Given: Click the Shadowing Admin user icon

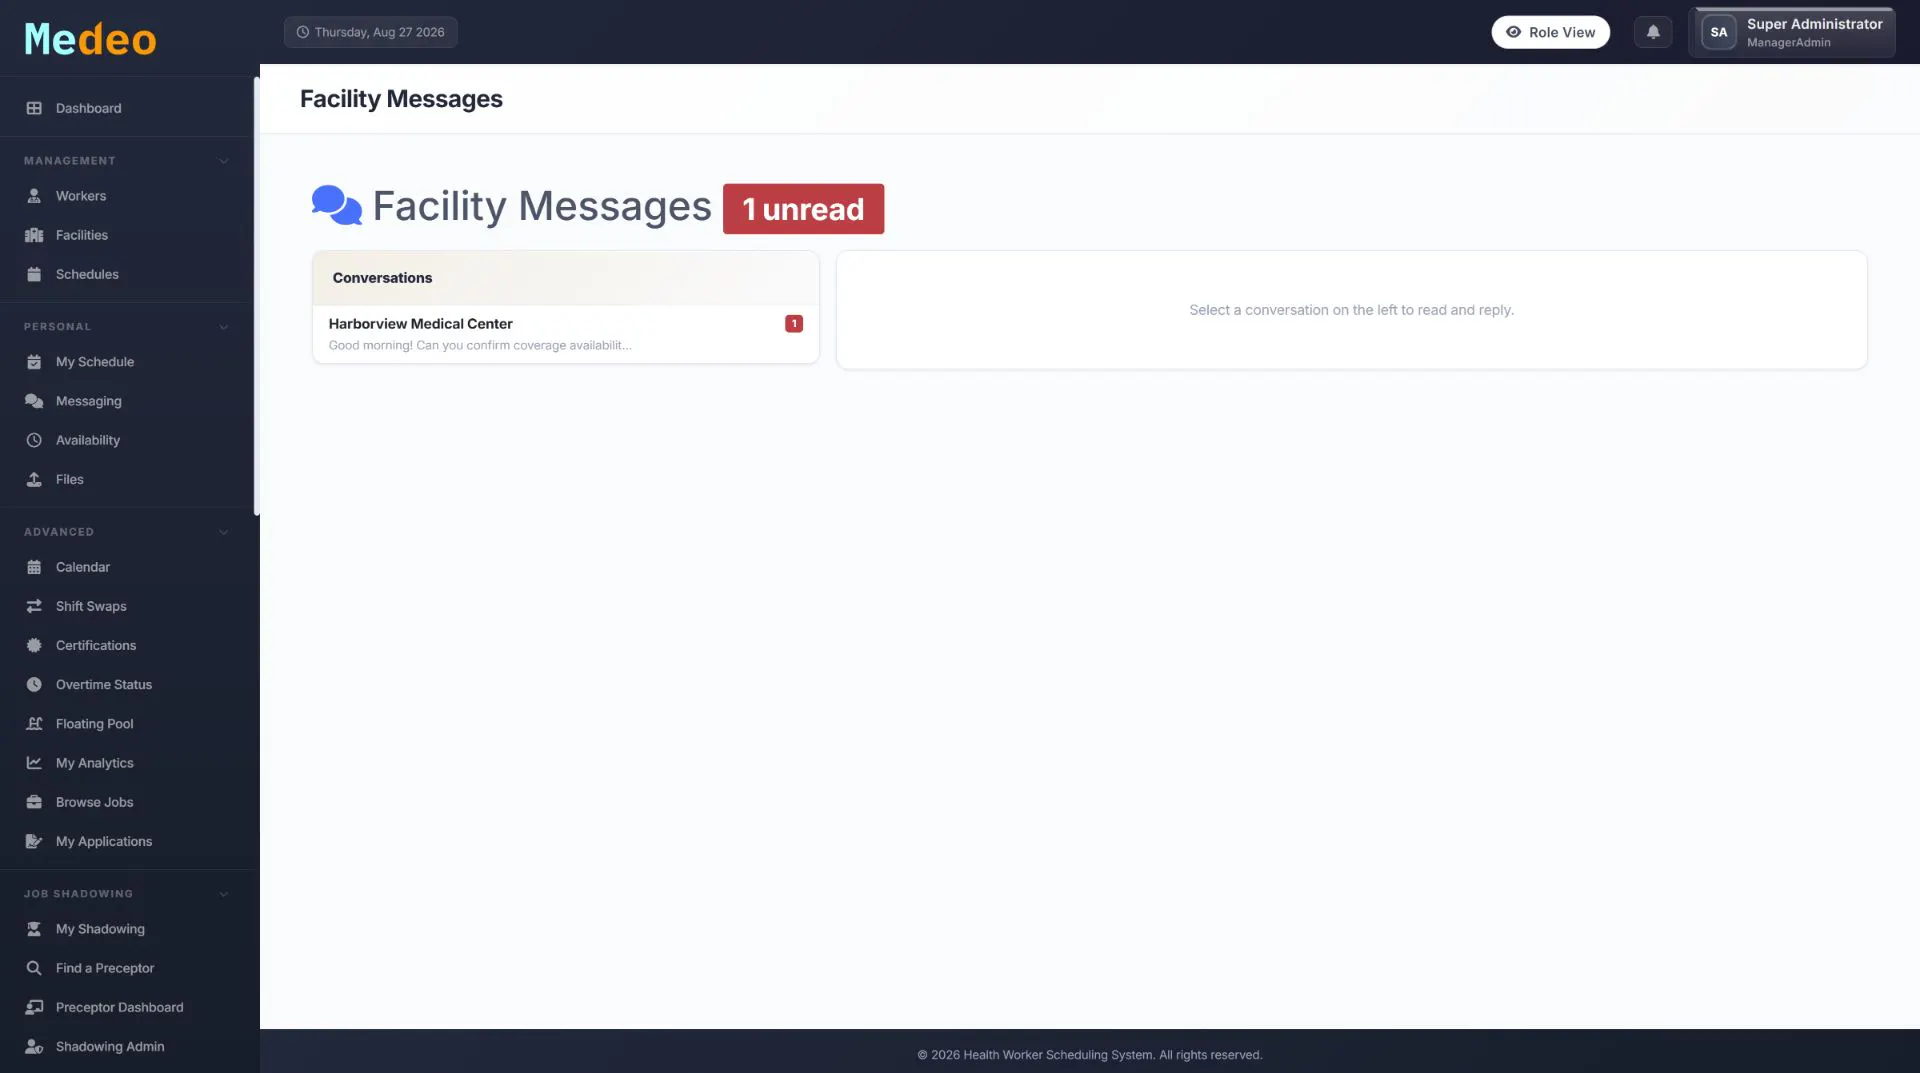Looking at the screenshot, I should click(x=34, y=1046).
